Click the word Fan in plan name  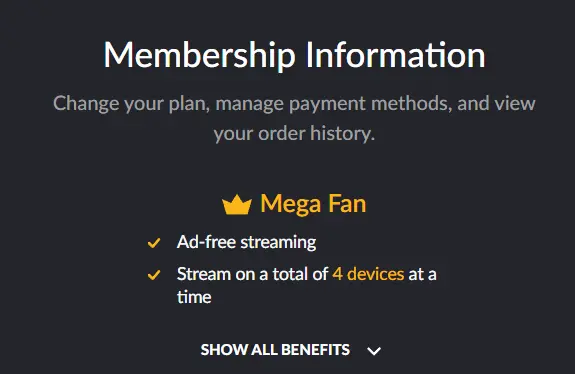347,203
